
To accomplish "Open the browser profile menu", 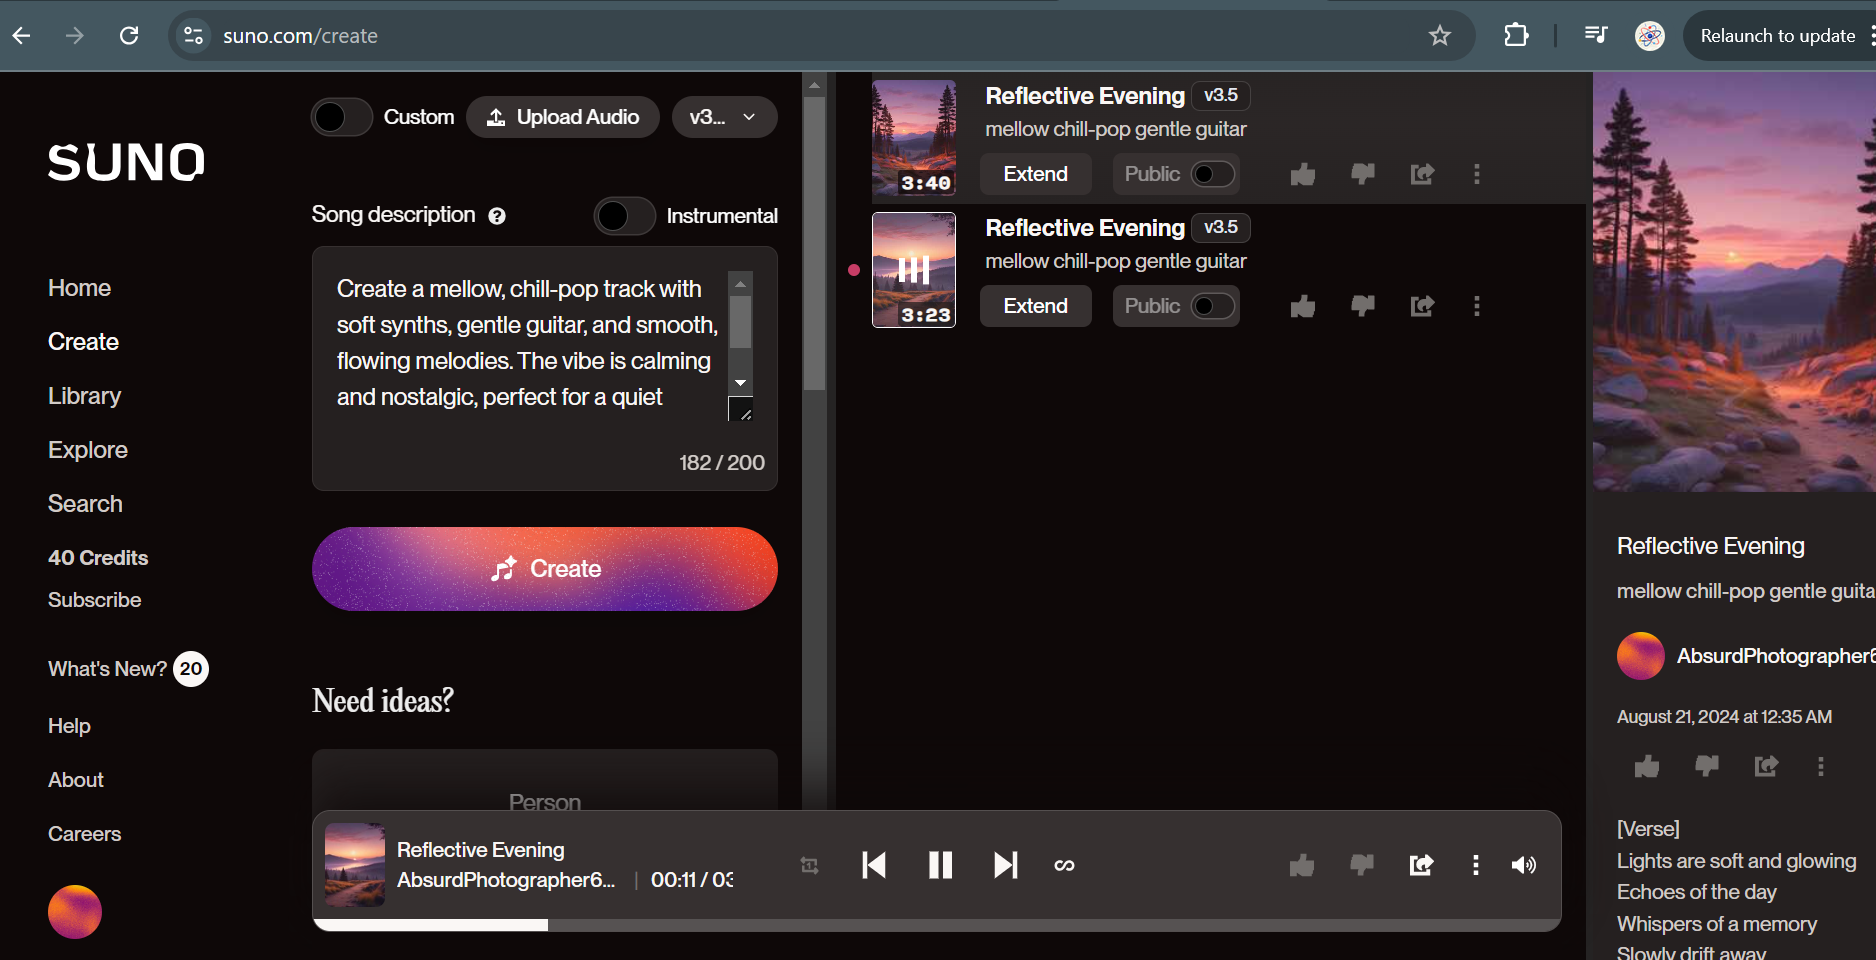I will (x=1649, y=36).
